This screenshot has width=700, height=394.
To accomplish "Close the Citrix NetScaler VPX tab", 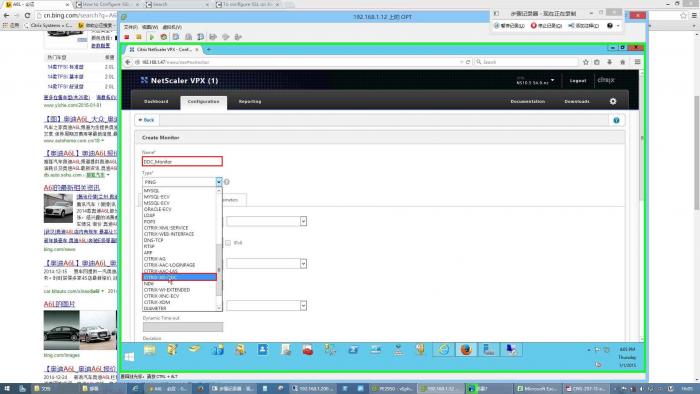I will pos(197,50).
